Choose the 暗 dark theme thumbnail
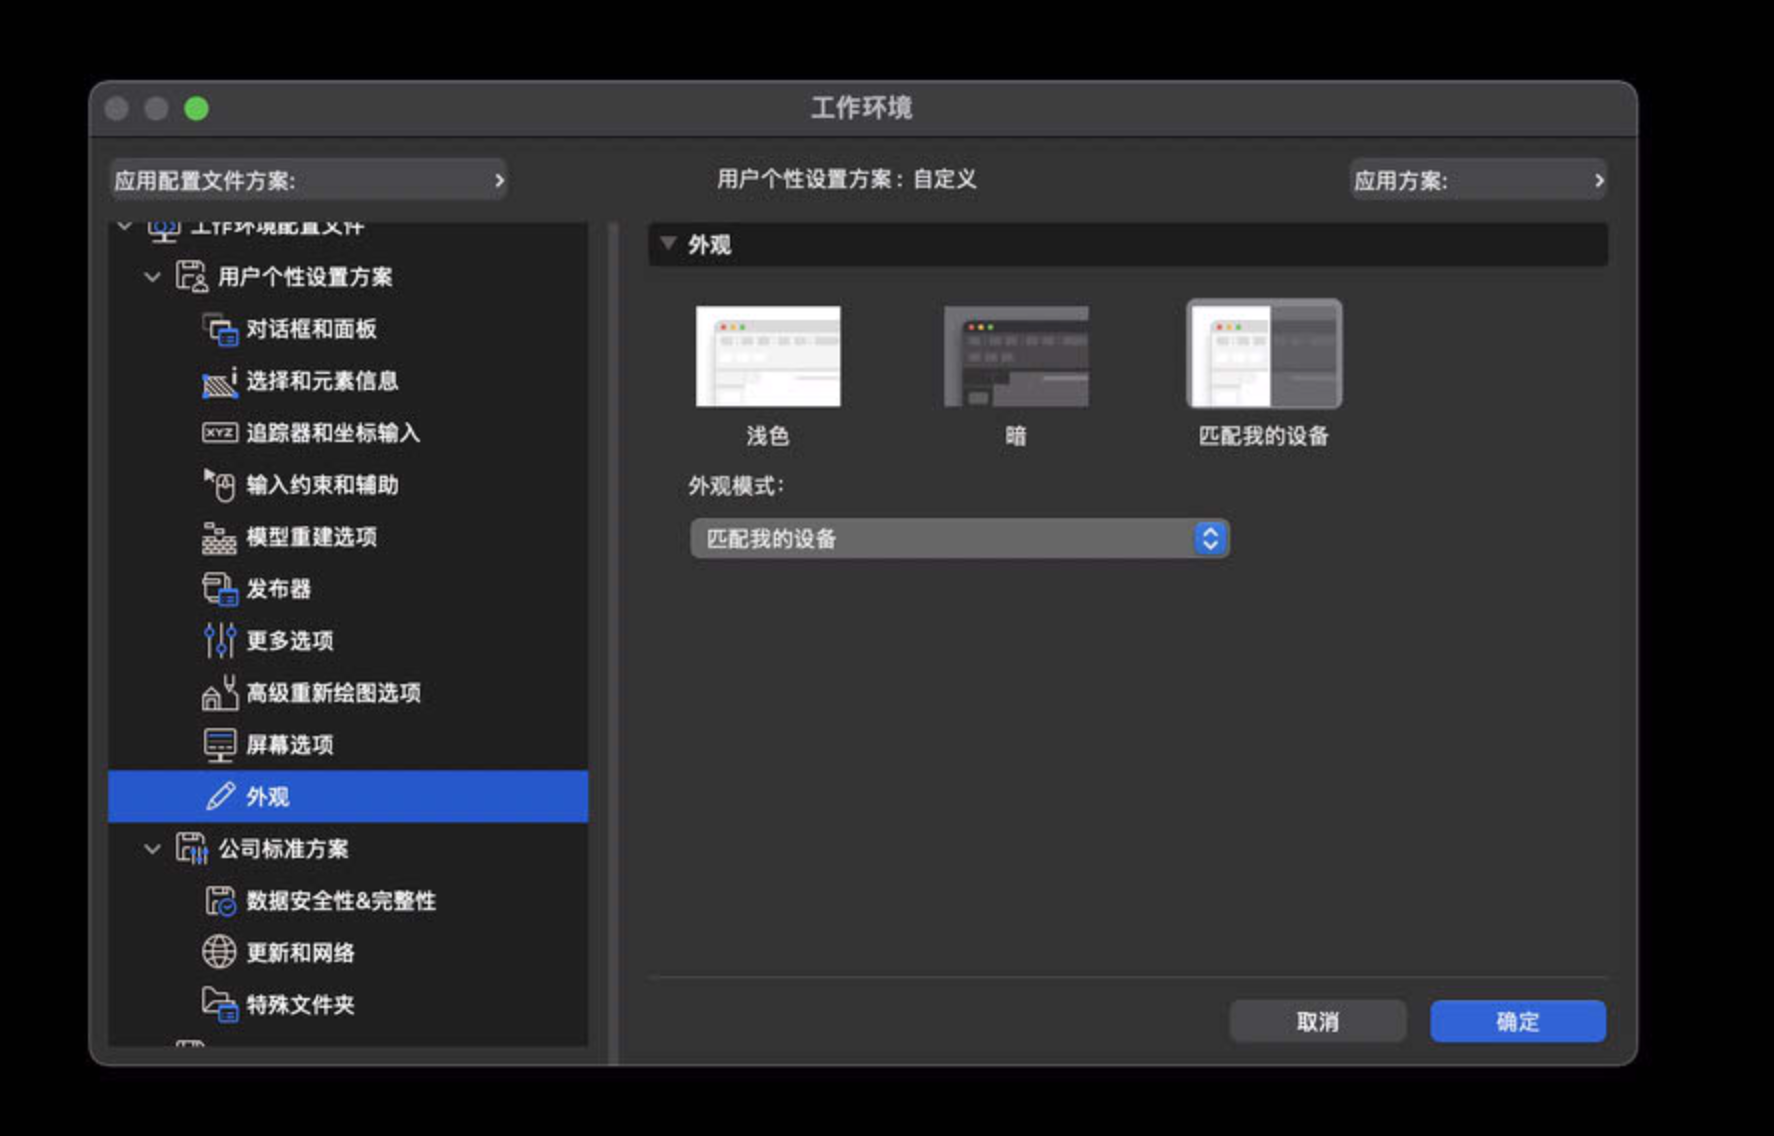The image size is (1774, 1136). pos(1016,356)
